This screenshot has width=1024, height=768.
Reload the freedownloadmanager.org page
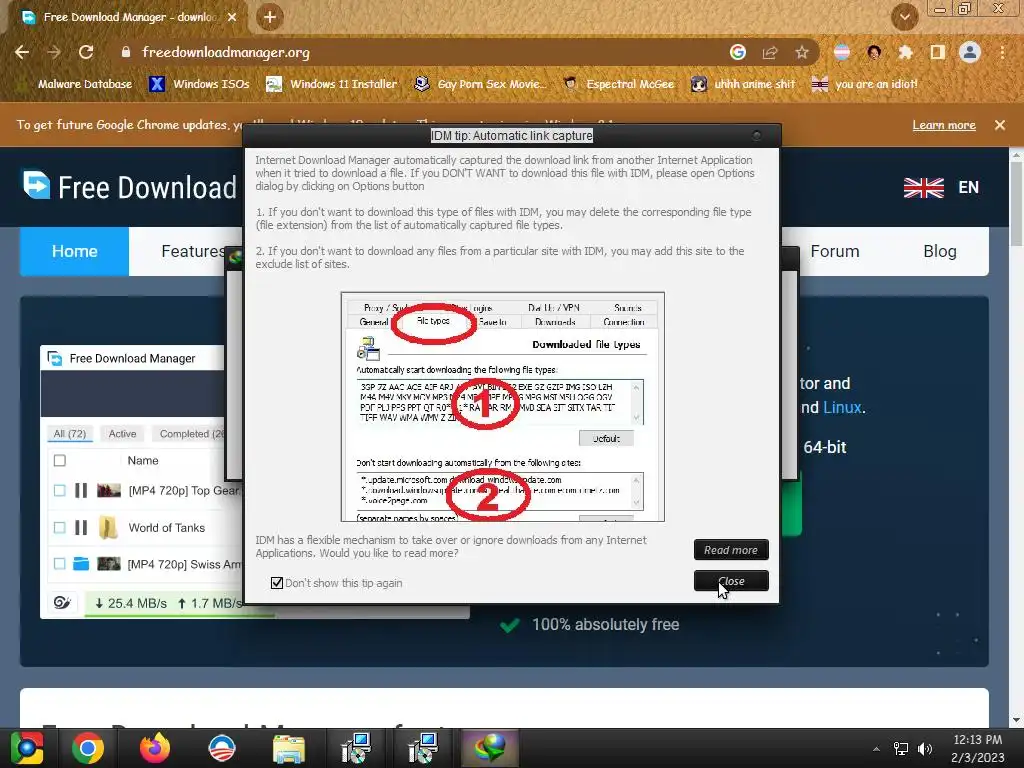coord(86,52)
